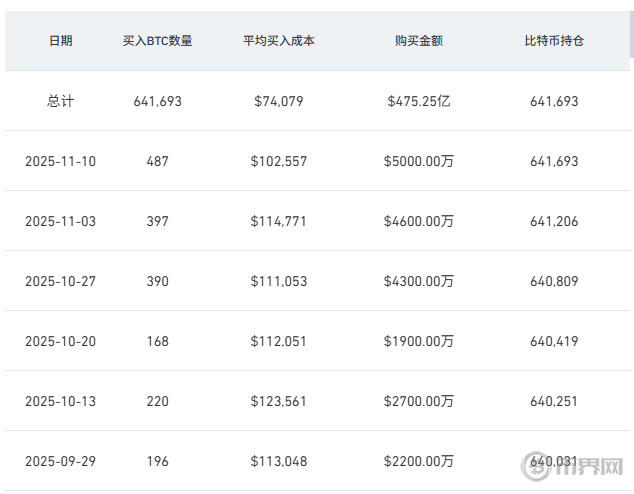Click the 比特币持仓 column header
Viewport: 634px width, 494px height.
554,41
